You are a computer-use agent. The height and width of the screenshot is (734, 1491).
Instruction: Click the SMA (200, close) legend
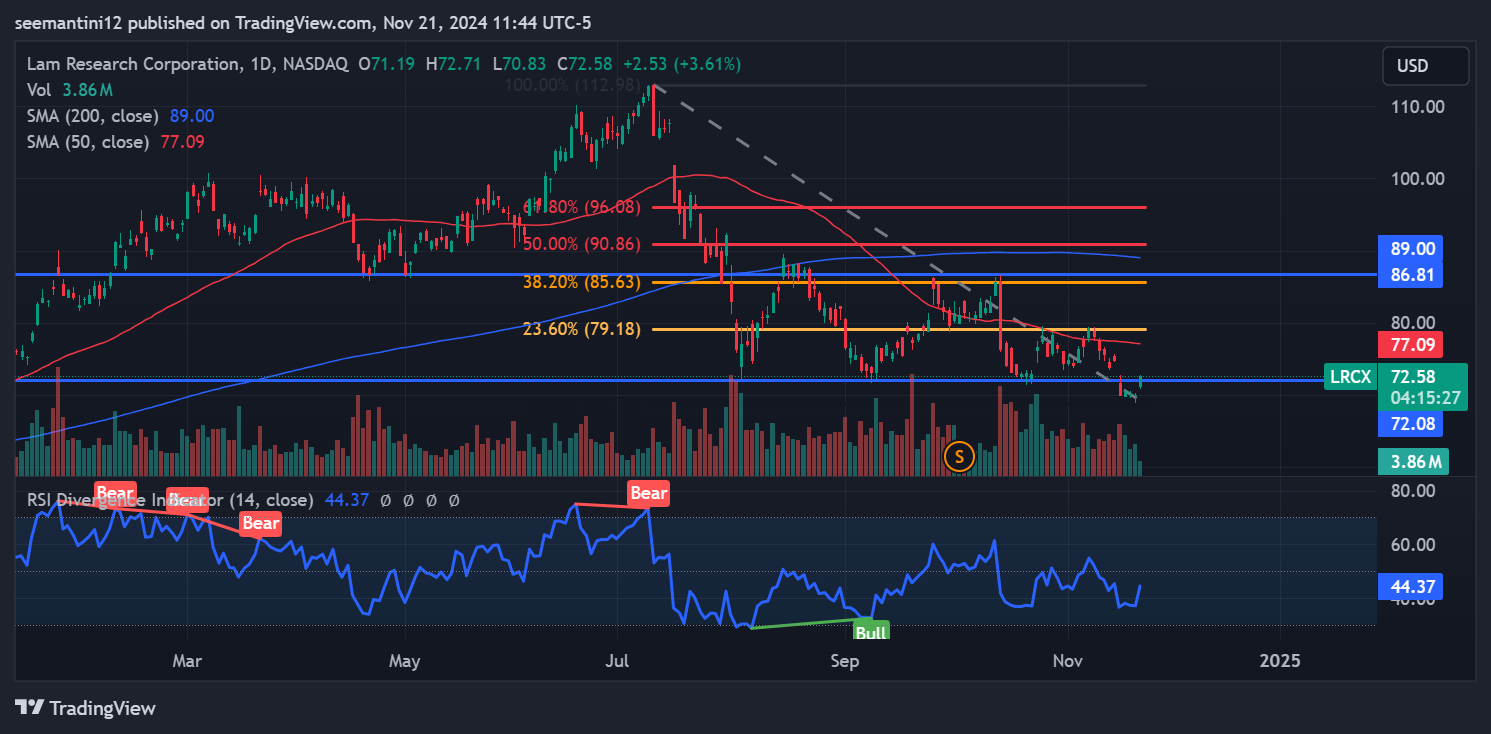(120, 116)
